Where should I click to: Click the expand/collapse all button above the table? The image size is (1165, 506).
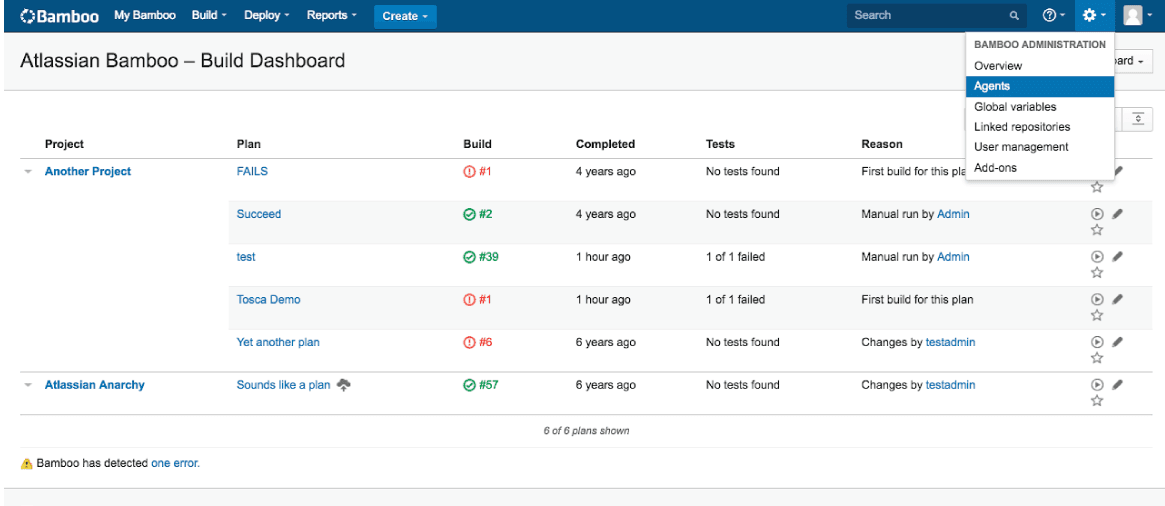[1138, 119]
